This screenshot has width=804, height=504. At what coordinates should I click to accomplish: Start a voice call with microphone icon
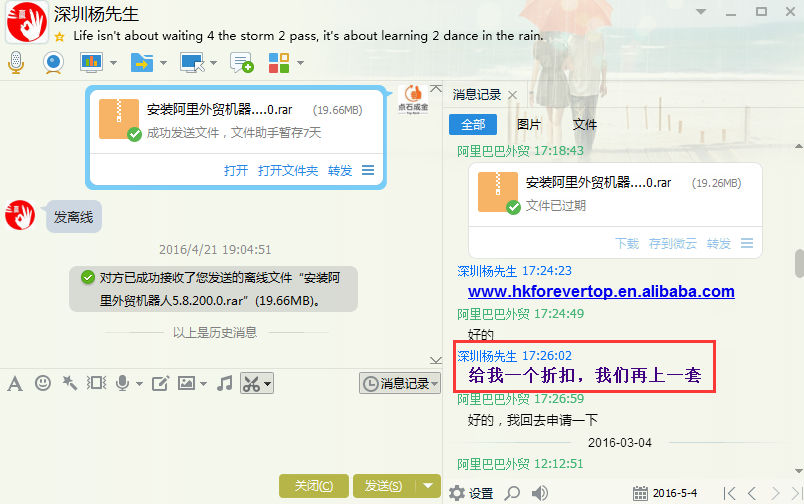coord(16,63)
